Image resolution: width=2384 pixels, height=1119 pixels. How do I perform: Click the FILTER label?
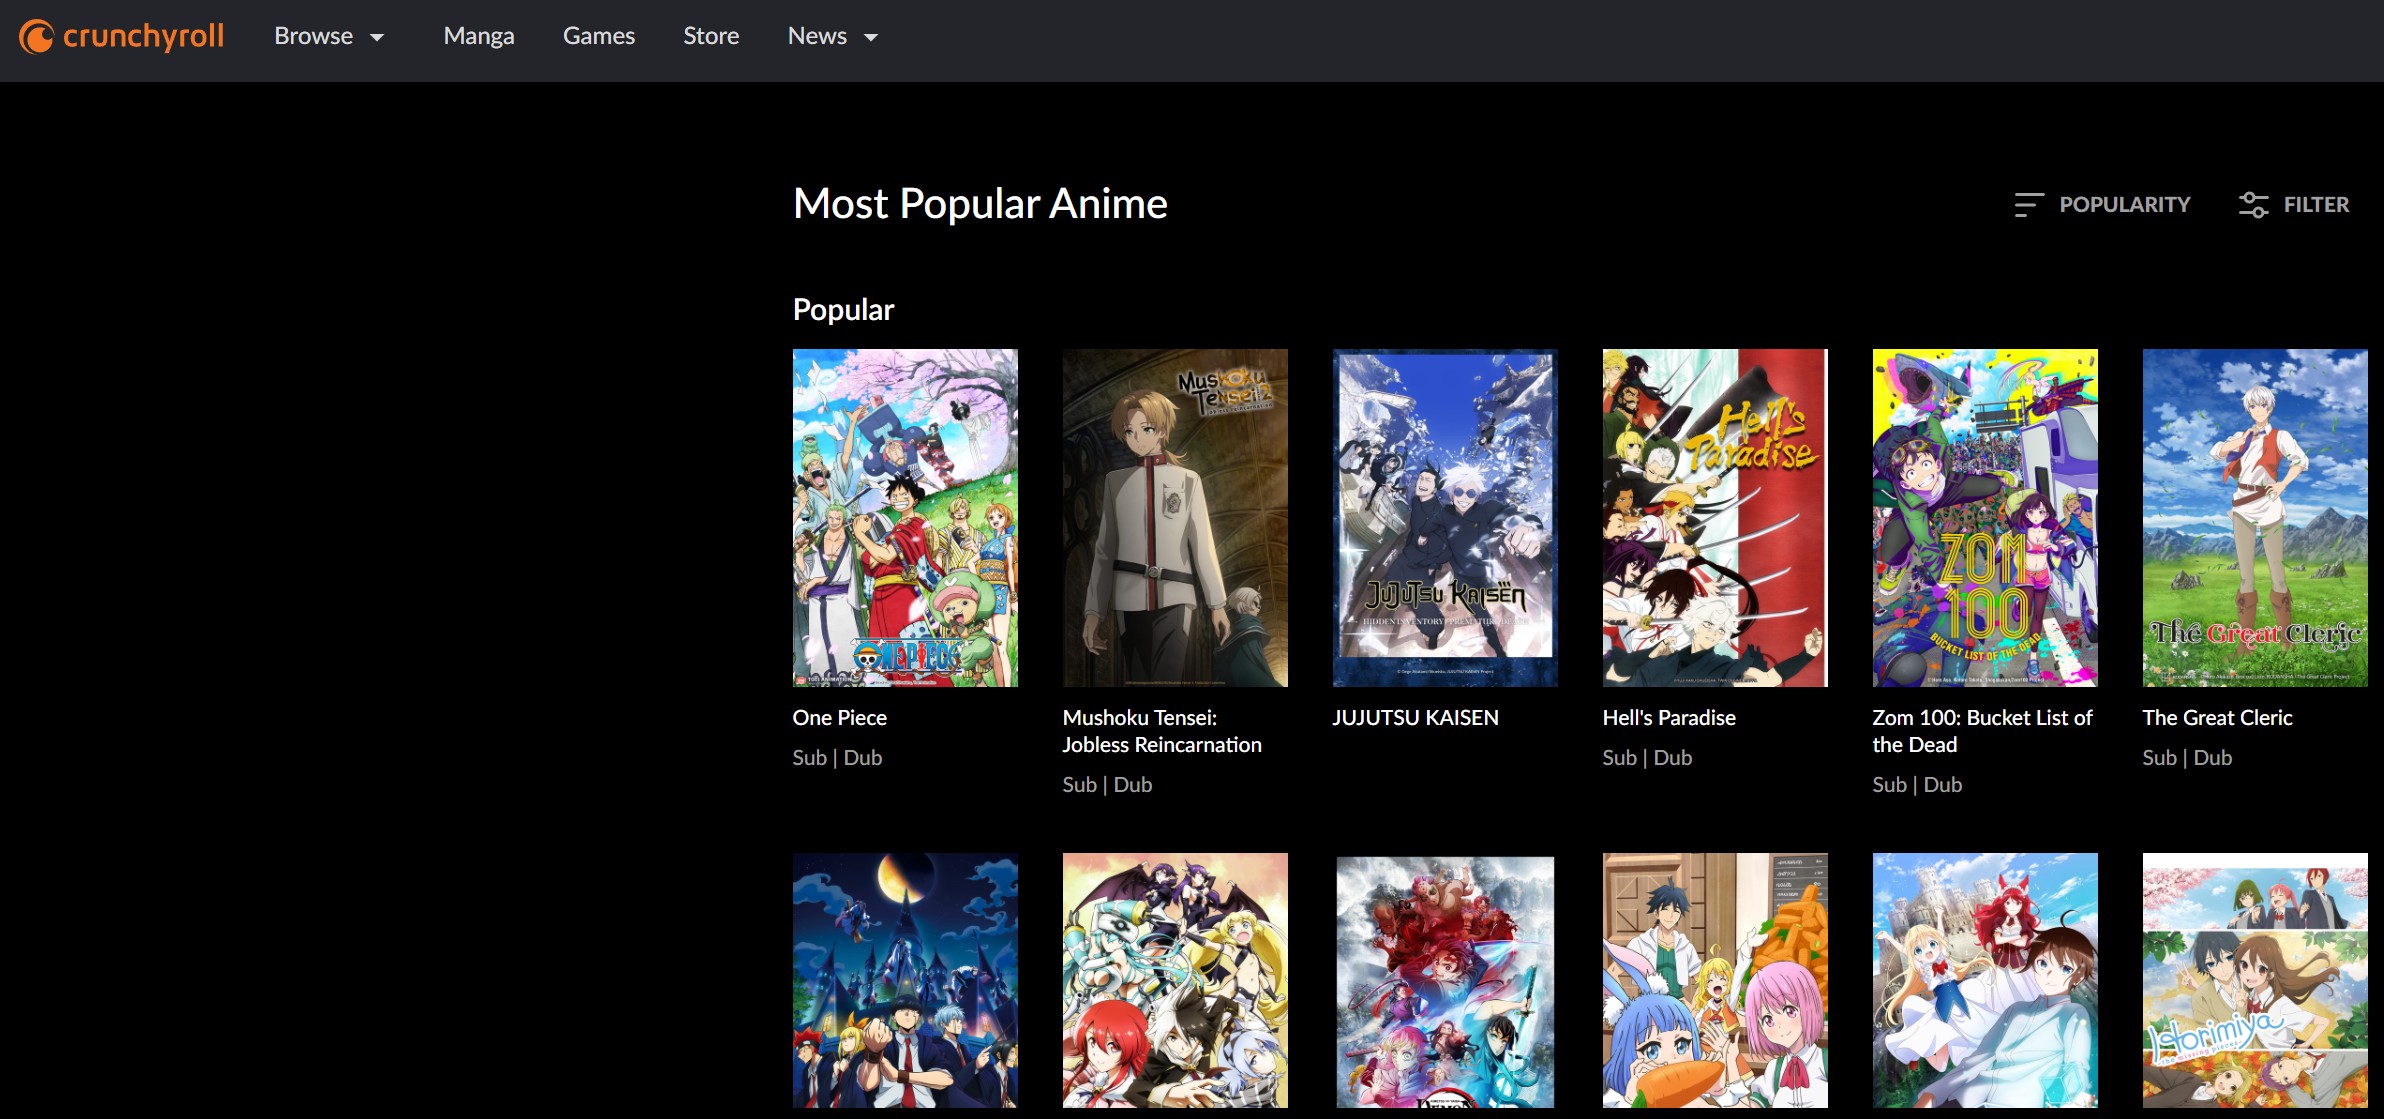click(x=2316, y=205)
